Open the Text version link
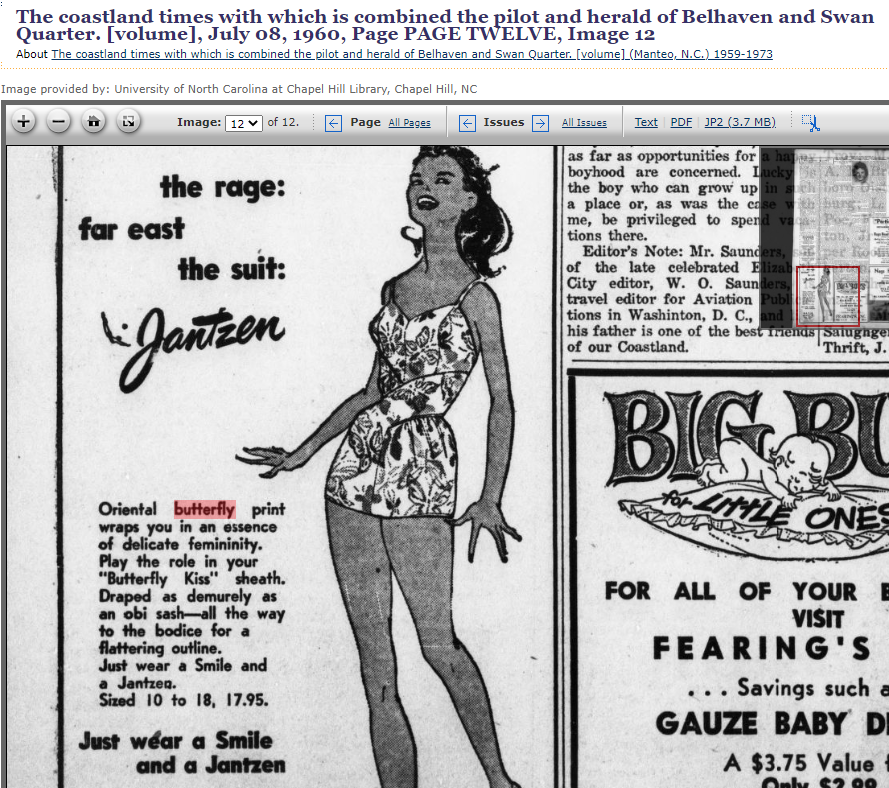This screenshot has height=788, width=889. tap(646, 122)
